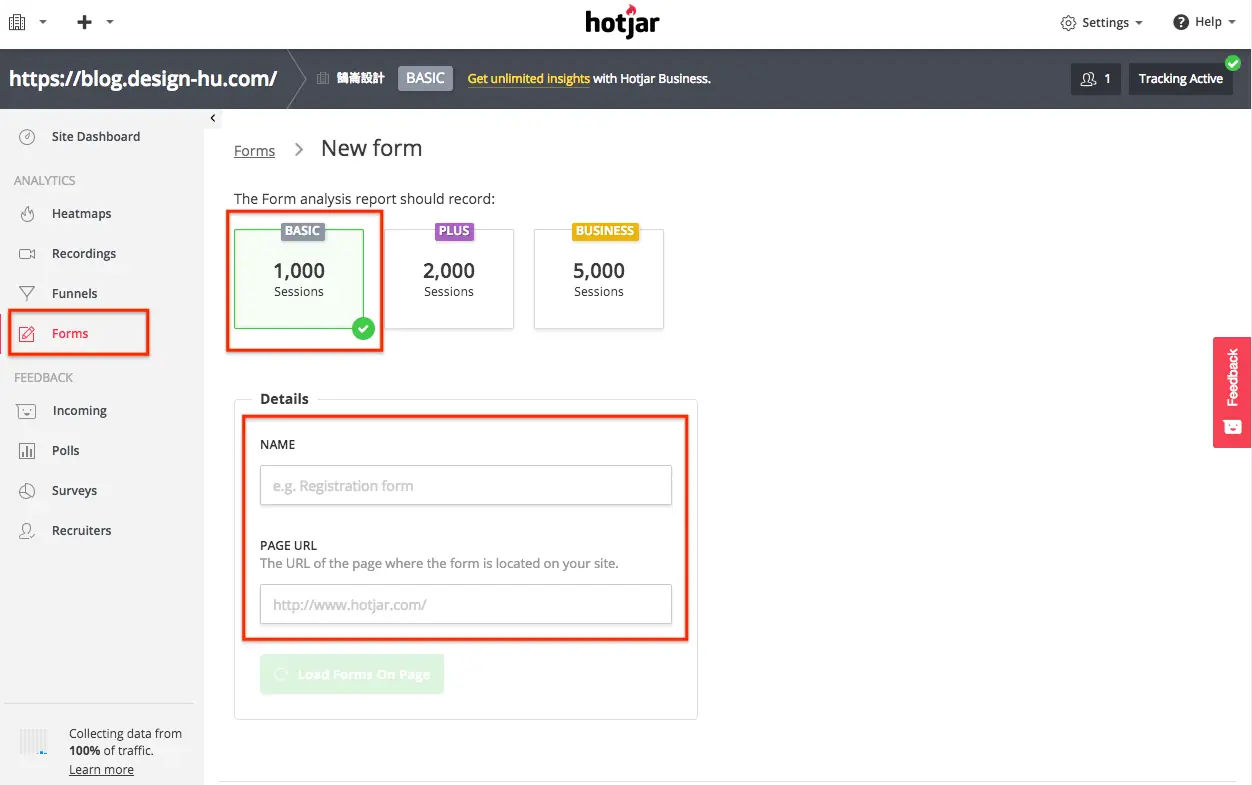This screenshot has width=1252, height=785.
Task: Click the Hotjar logo
Action: point(622,22)
